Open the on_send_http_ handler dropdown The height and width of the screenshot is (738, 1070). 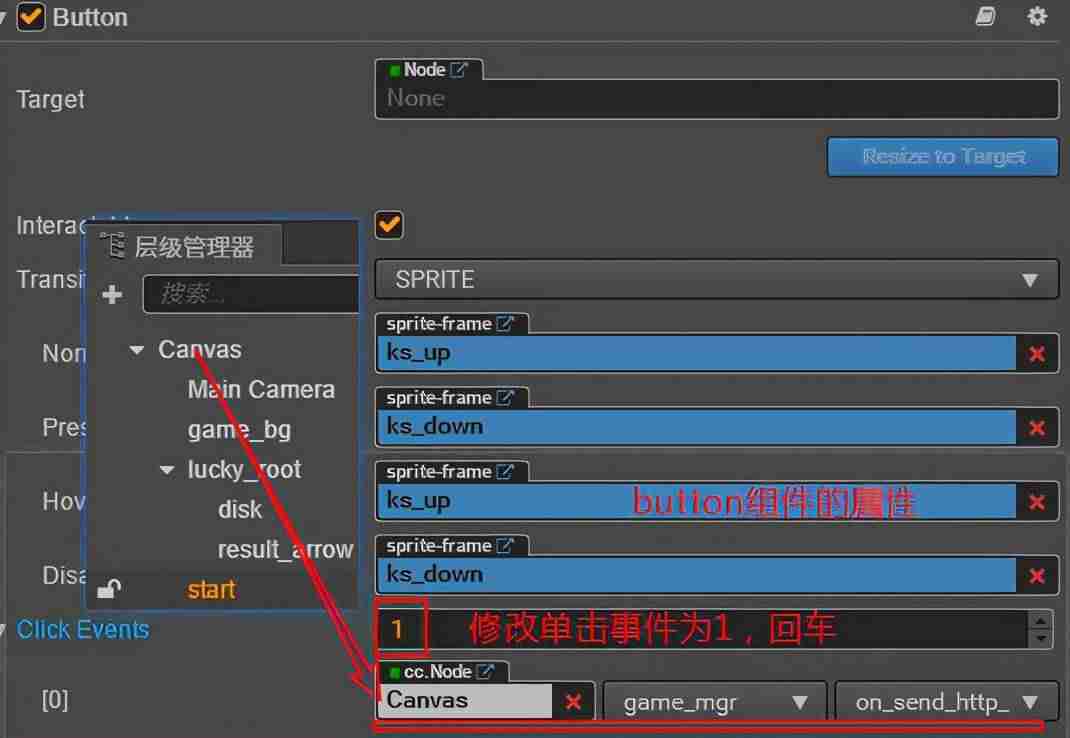(x=947, y=702)
